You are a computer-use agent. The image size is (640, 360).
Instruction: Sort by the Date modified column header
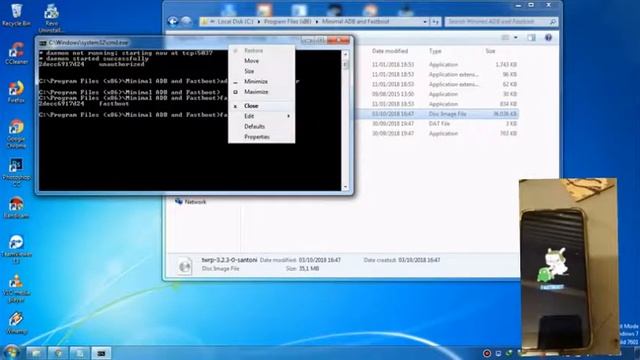(x=390, y=51)
